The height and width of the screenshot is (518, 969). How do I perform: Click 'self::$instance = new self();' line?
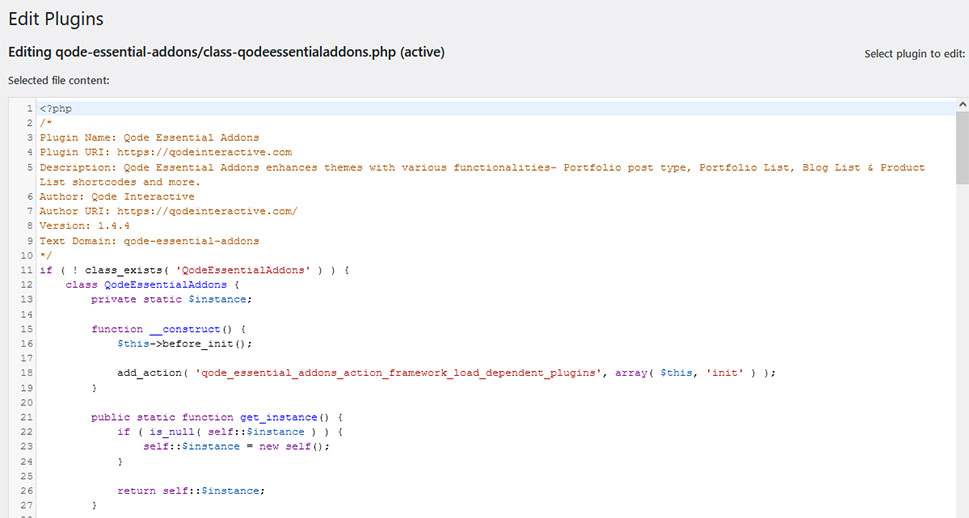[237, 446]
